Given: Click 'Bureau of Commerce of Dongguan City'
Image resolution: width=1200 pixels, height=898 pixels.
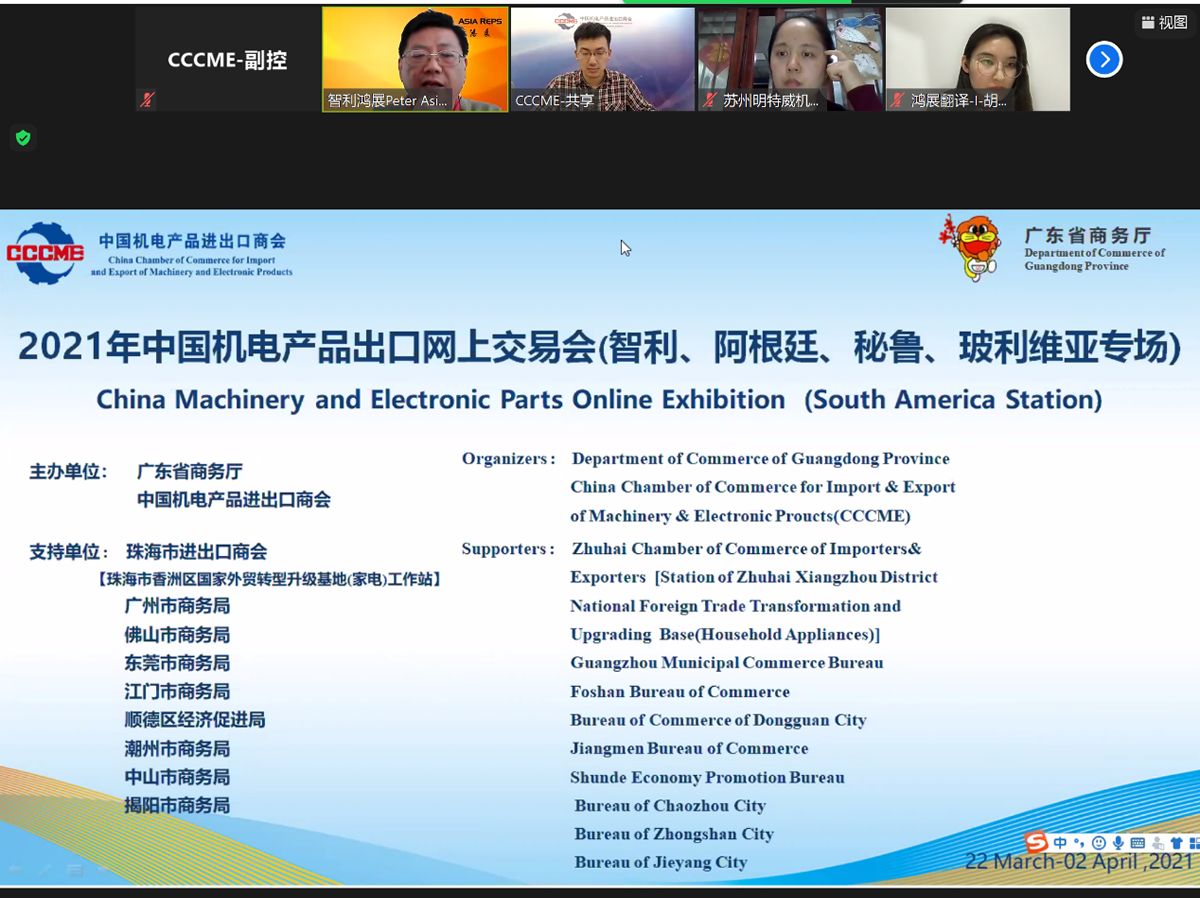Looking at the screenshot, I should 718,720.
